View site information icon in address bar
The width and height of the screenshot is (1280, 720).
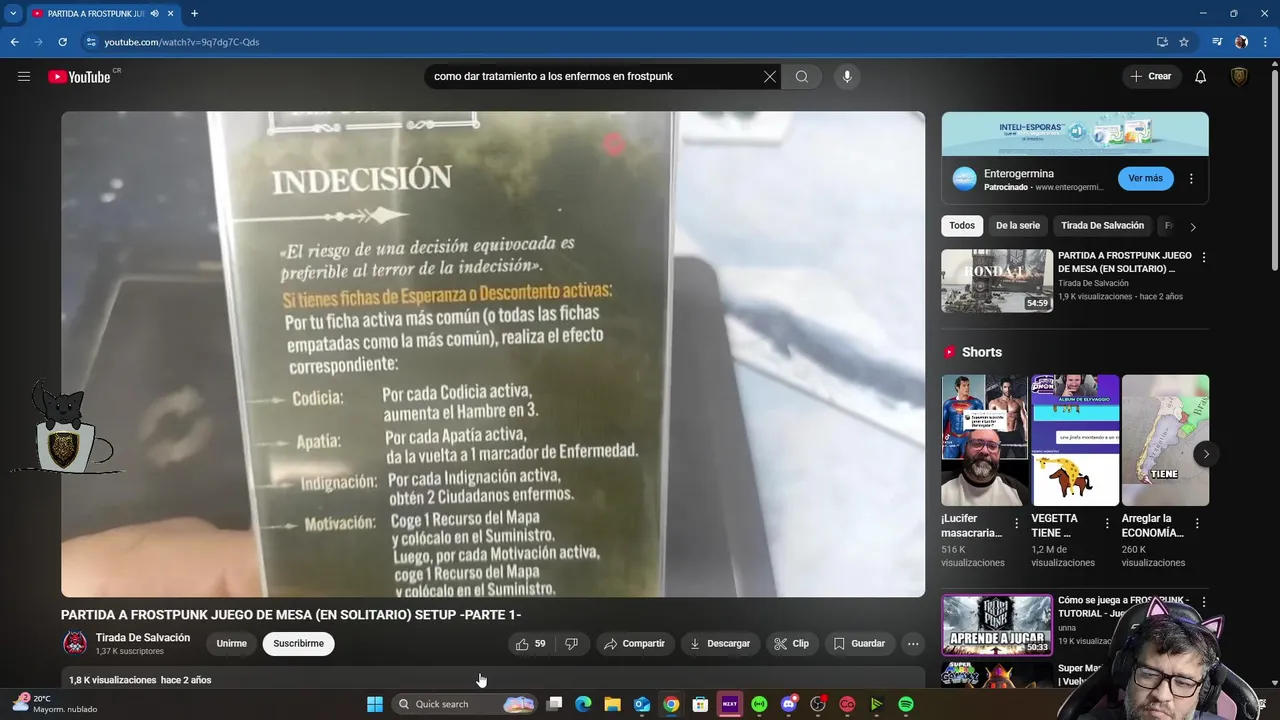coord(91,42)
